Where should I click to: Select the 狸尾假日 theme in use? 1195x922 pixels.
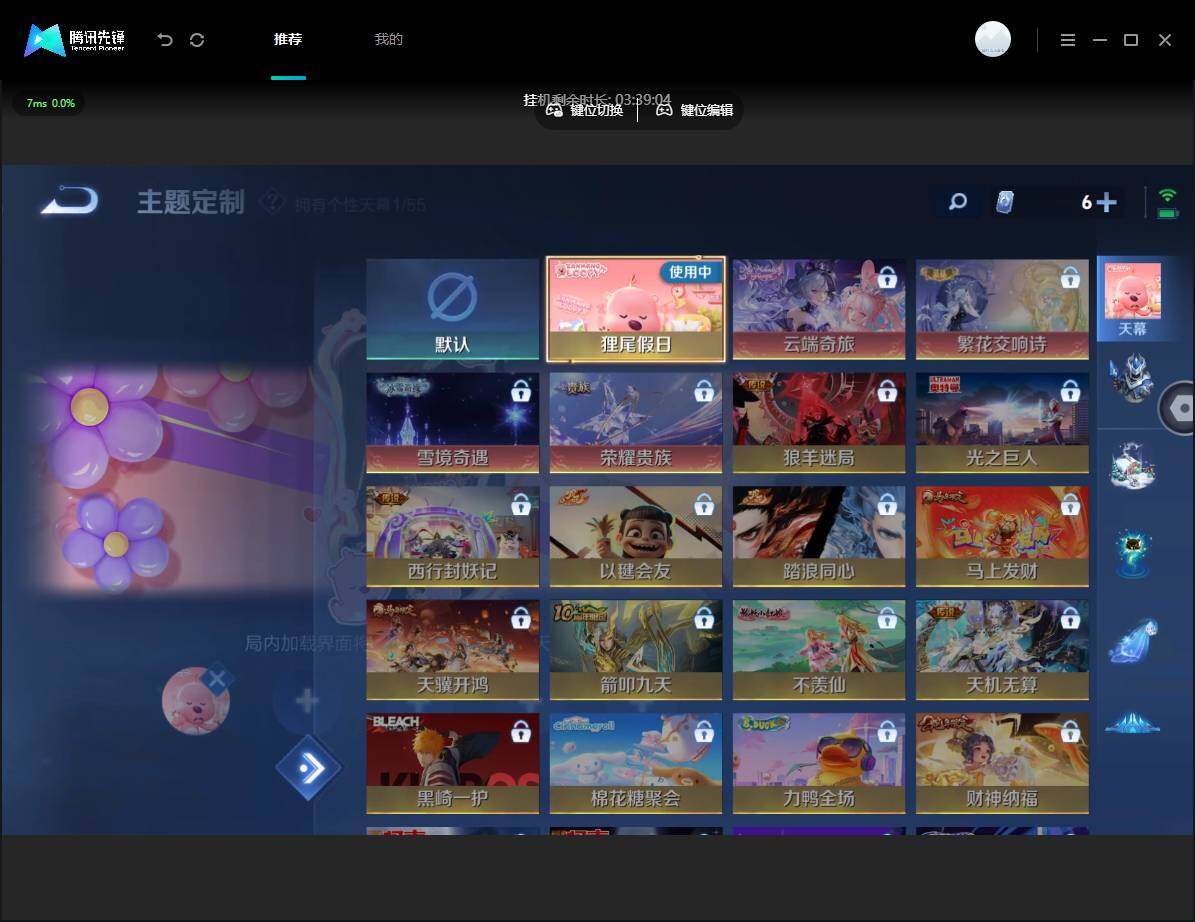pyautogui.click(x=636, y=309)
